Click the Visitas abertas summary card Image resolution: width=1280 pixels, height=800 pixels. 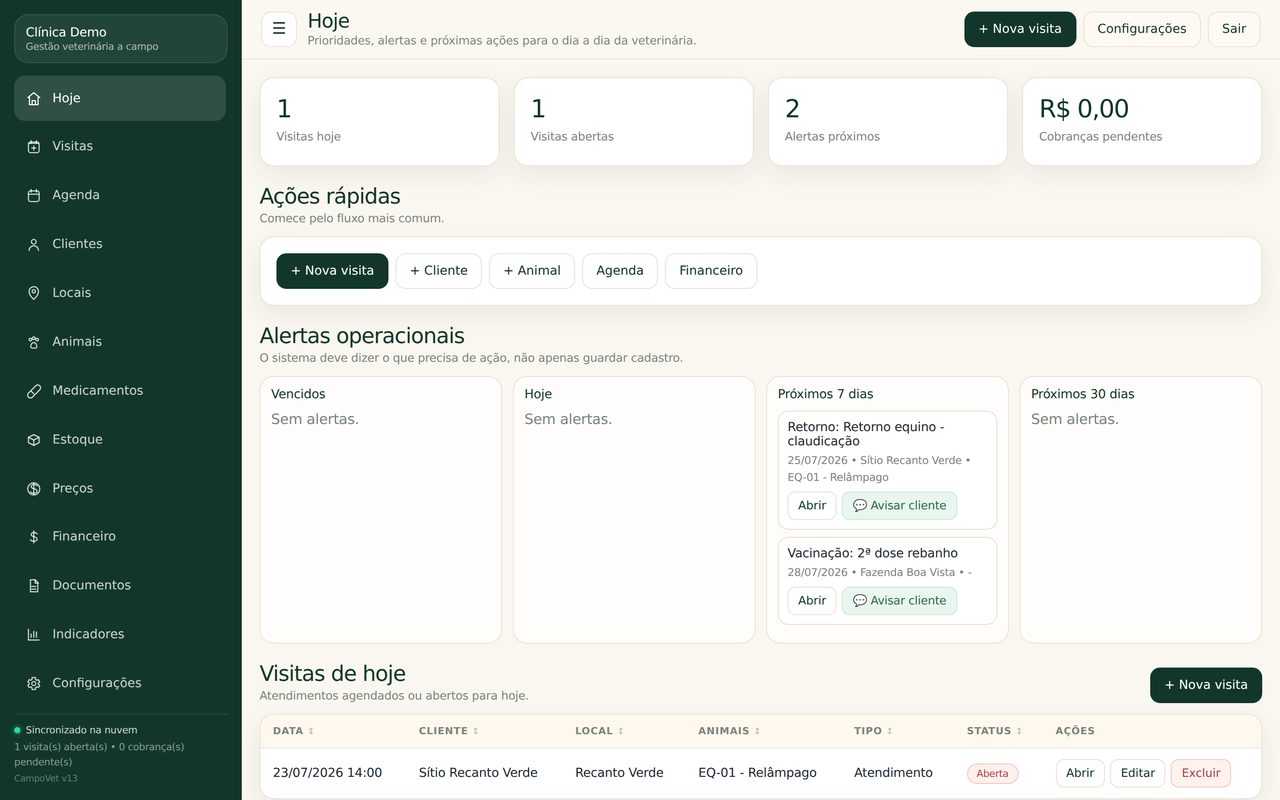coord(633,122)
